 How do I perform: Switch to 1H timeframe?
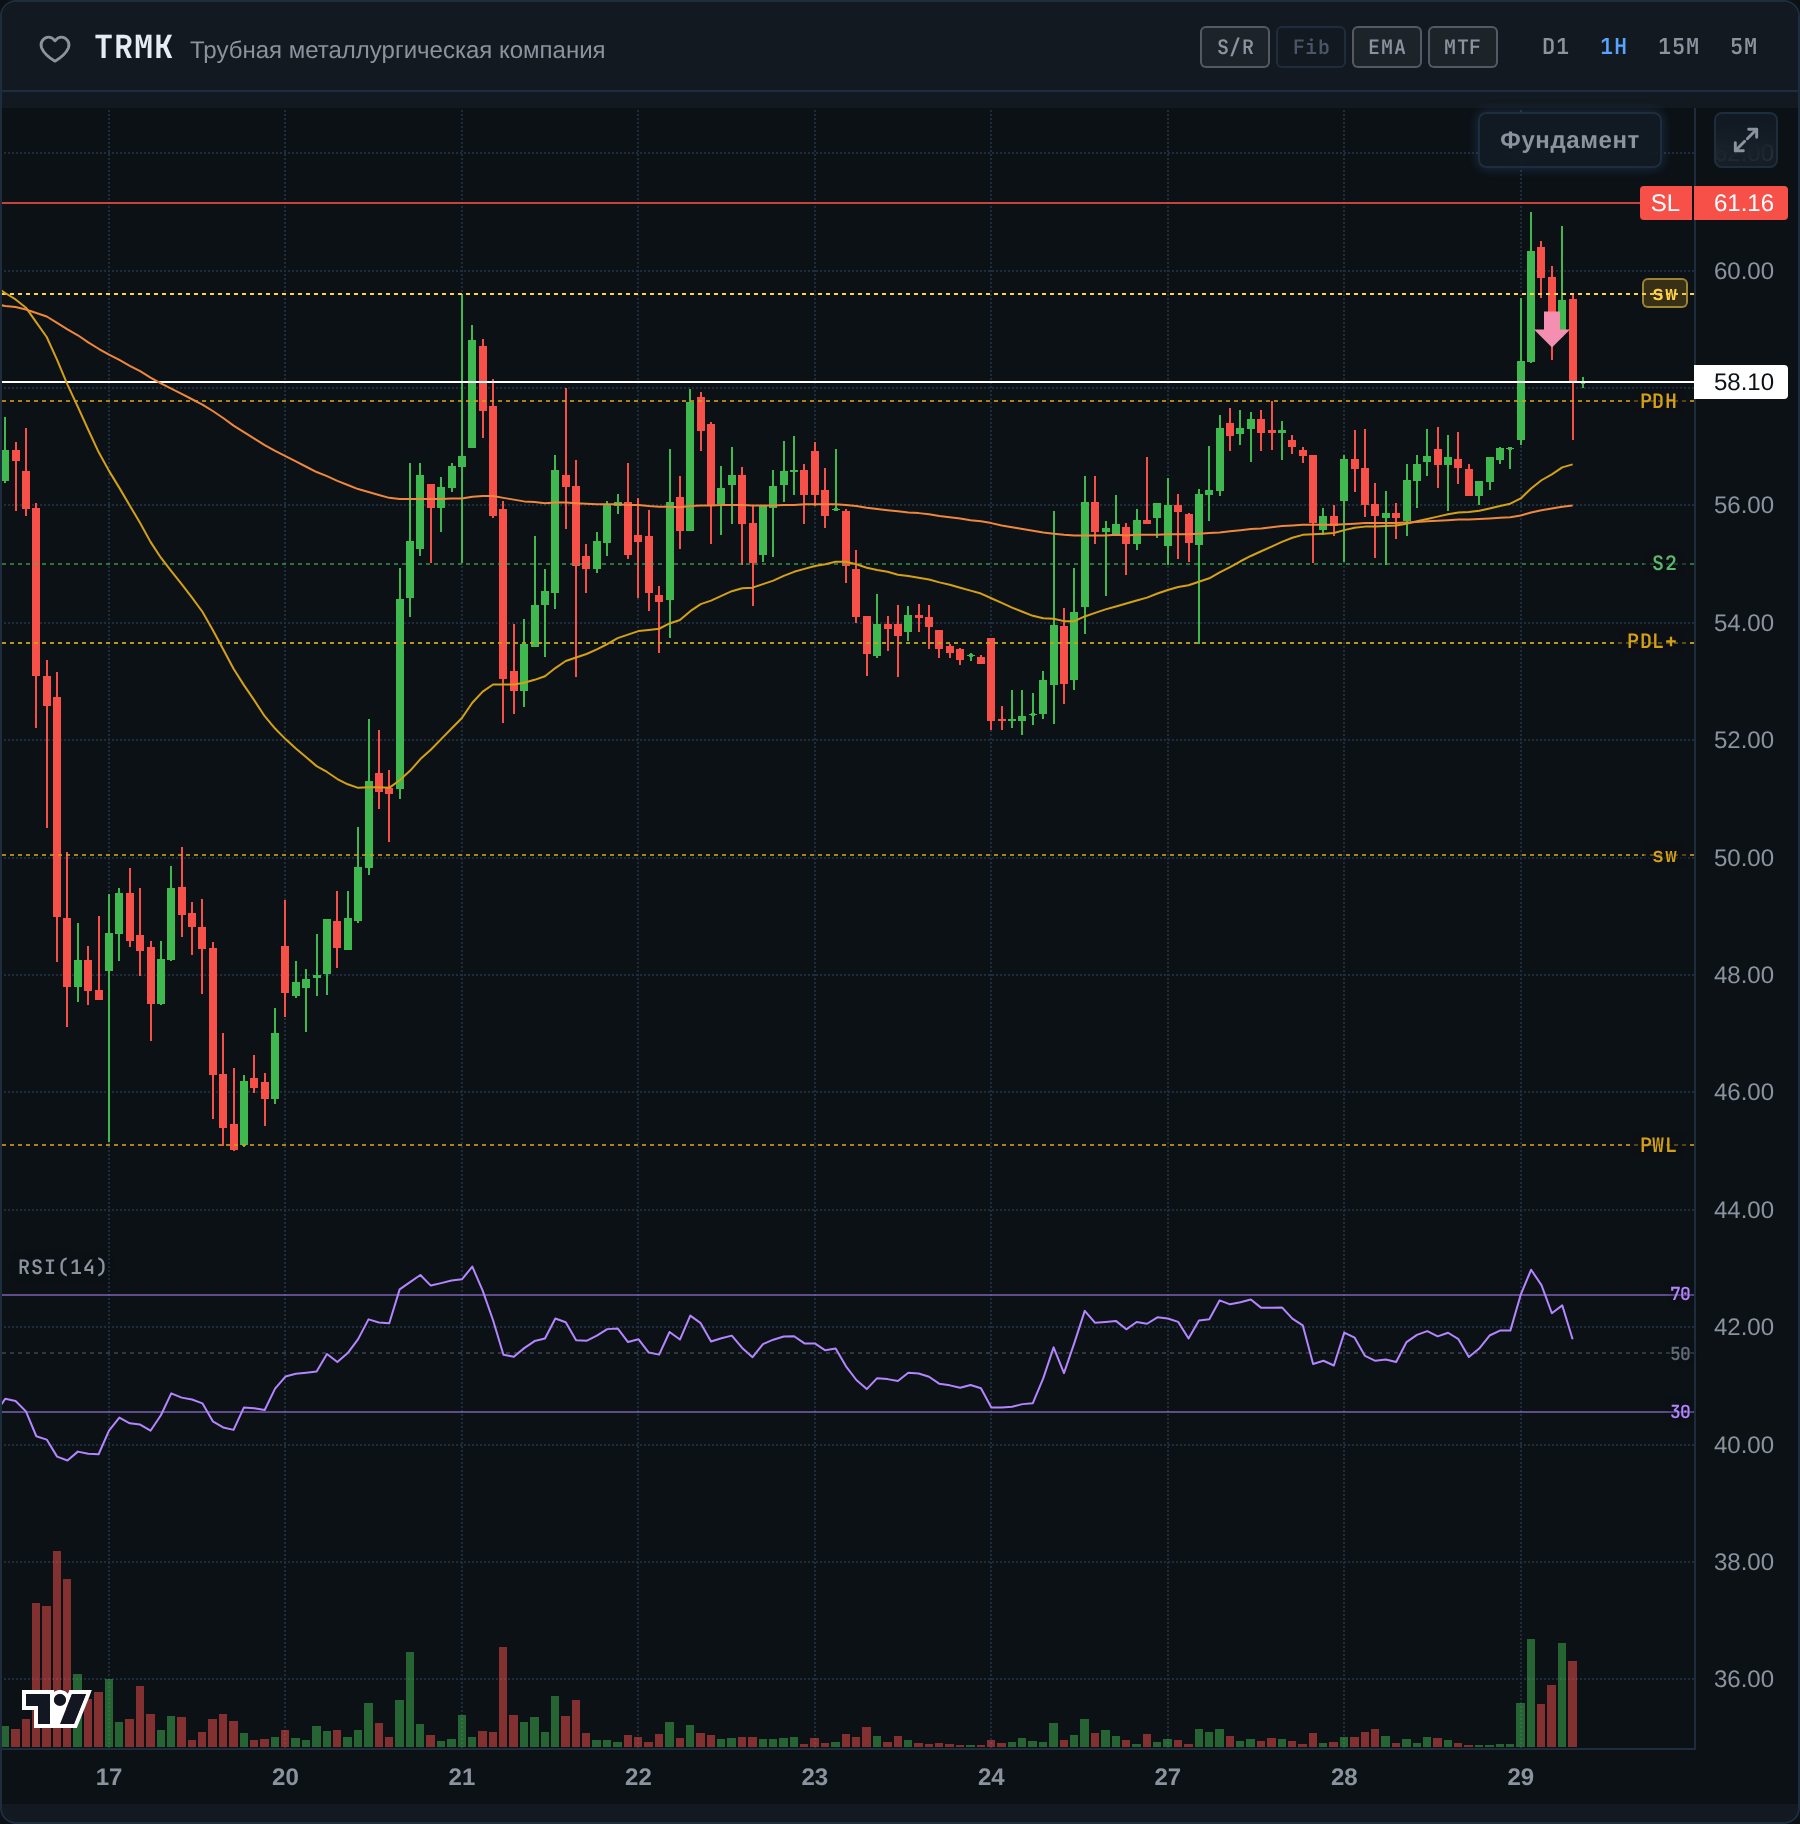1614,47
